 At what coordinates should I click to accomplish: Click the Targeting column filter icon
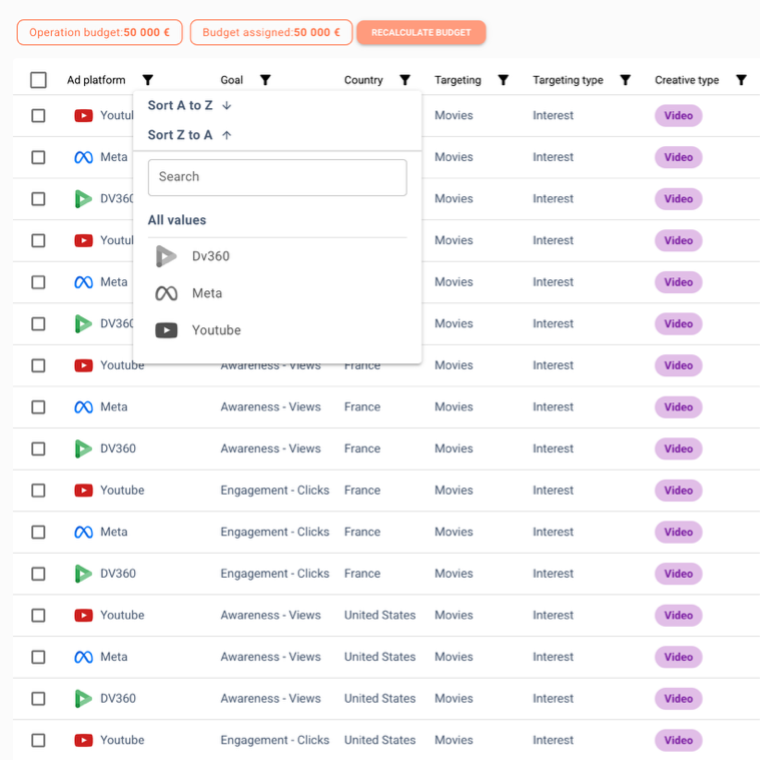[x=503, y=80]
